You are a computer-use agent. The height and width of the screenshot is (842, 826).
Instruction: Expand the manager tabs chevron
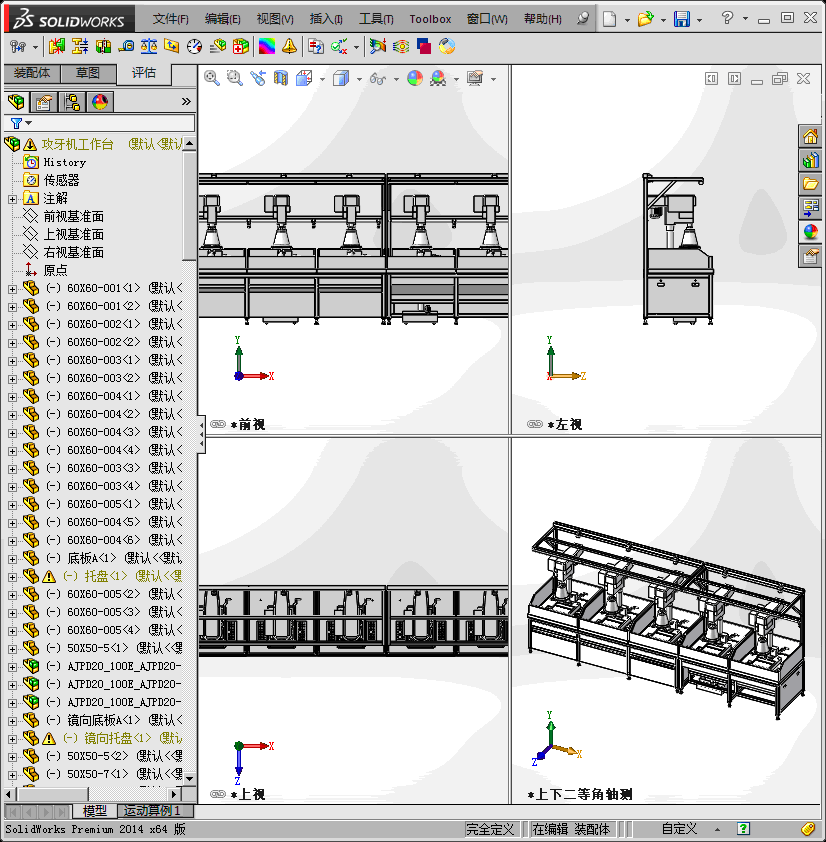click(x=186, y=101)
